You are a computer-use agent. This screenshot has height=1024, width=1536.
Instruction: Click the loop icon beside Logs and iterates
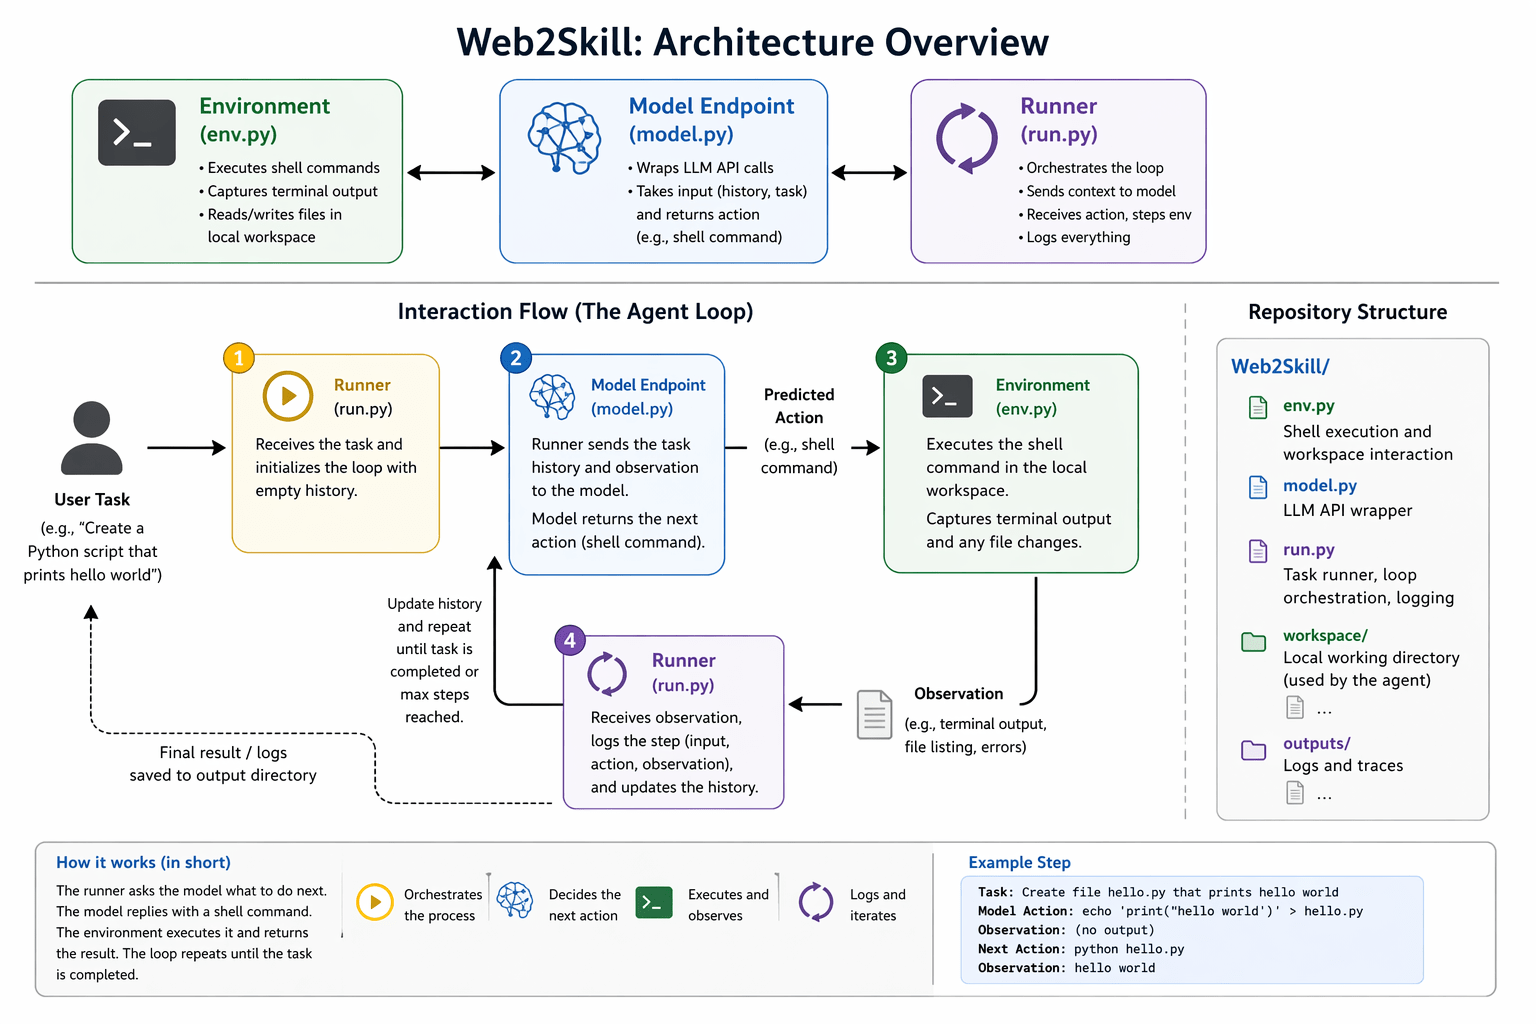click(816, 902)
